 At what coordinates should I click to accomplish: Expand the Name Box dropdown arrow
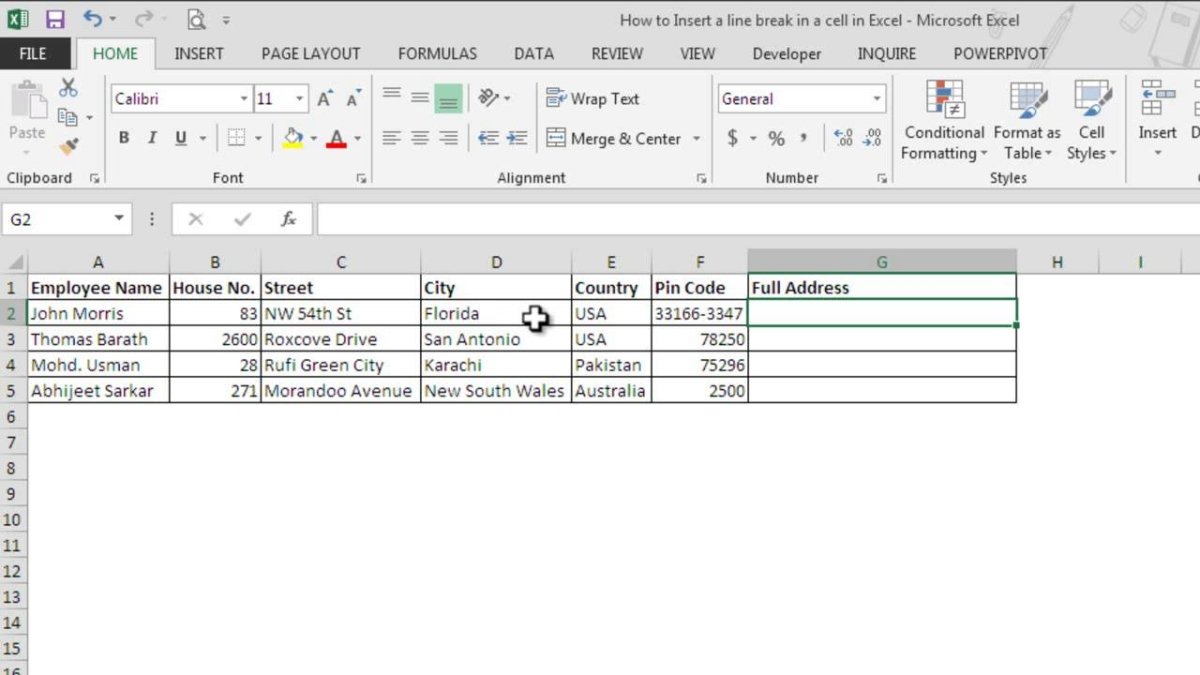pyautogui.click(x=119, y=219)
